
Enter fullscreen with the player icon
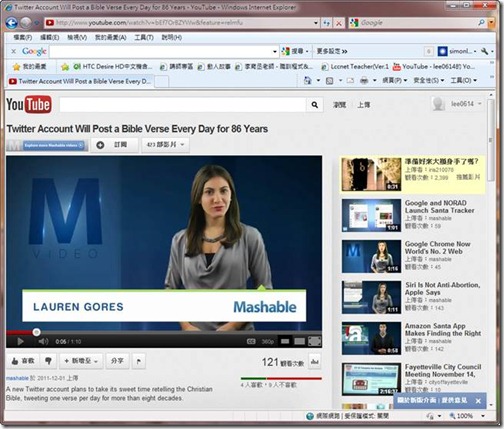tap(315, 341)
